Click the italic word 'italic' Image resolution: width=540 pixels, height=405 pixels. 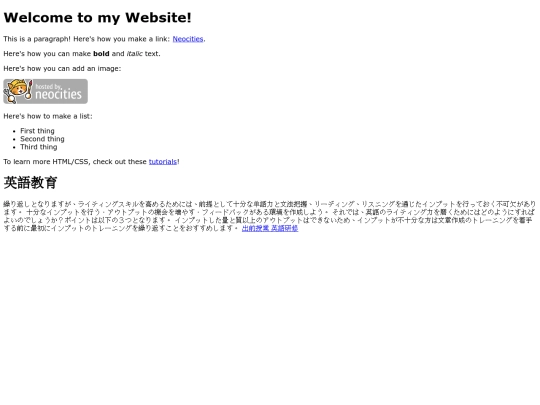point(134,54)
